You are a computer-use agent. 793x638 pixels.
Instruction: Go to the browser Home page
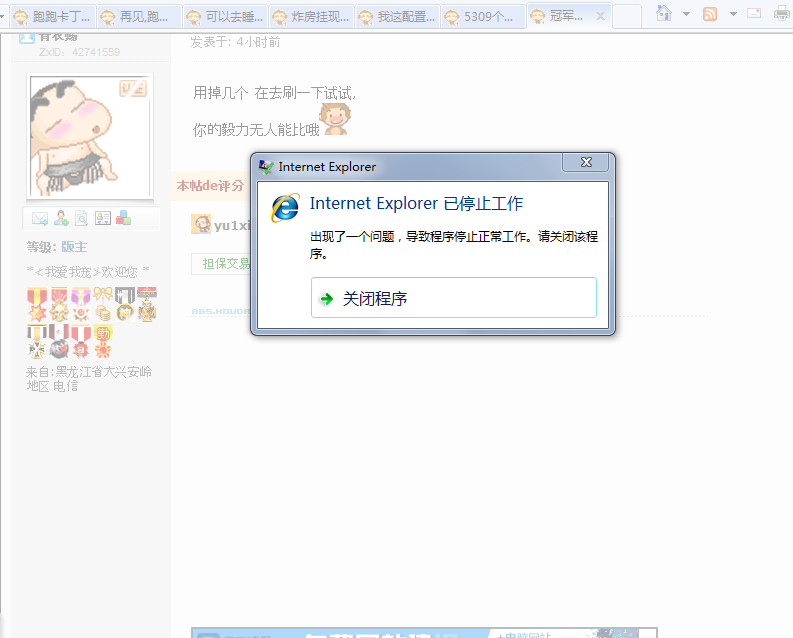[664, 14]
